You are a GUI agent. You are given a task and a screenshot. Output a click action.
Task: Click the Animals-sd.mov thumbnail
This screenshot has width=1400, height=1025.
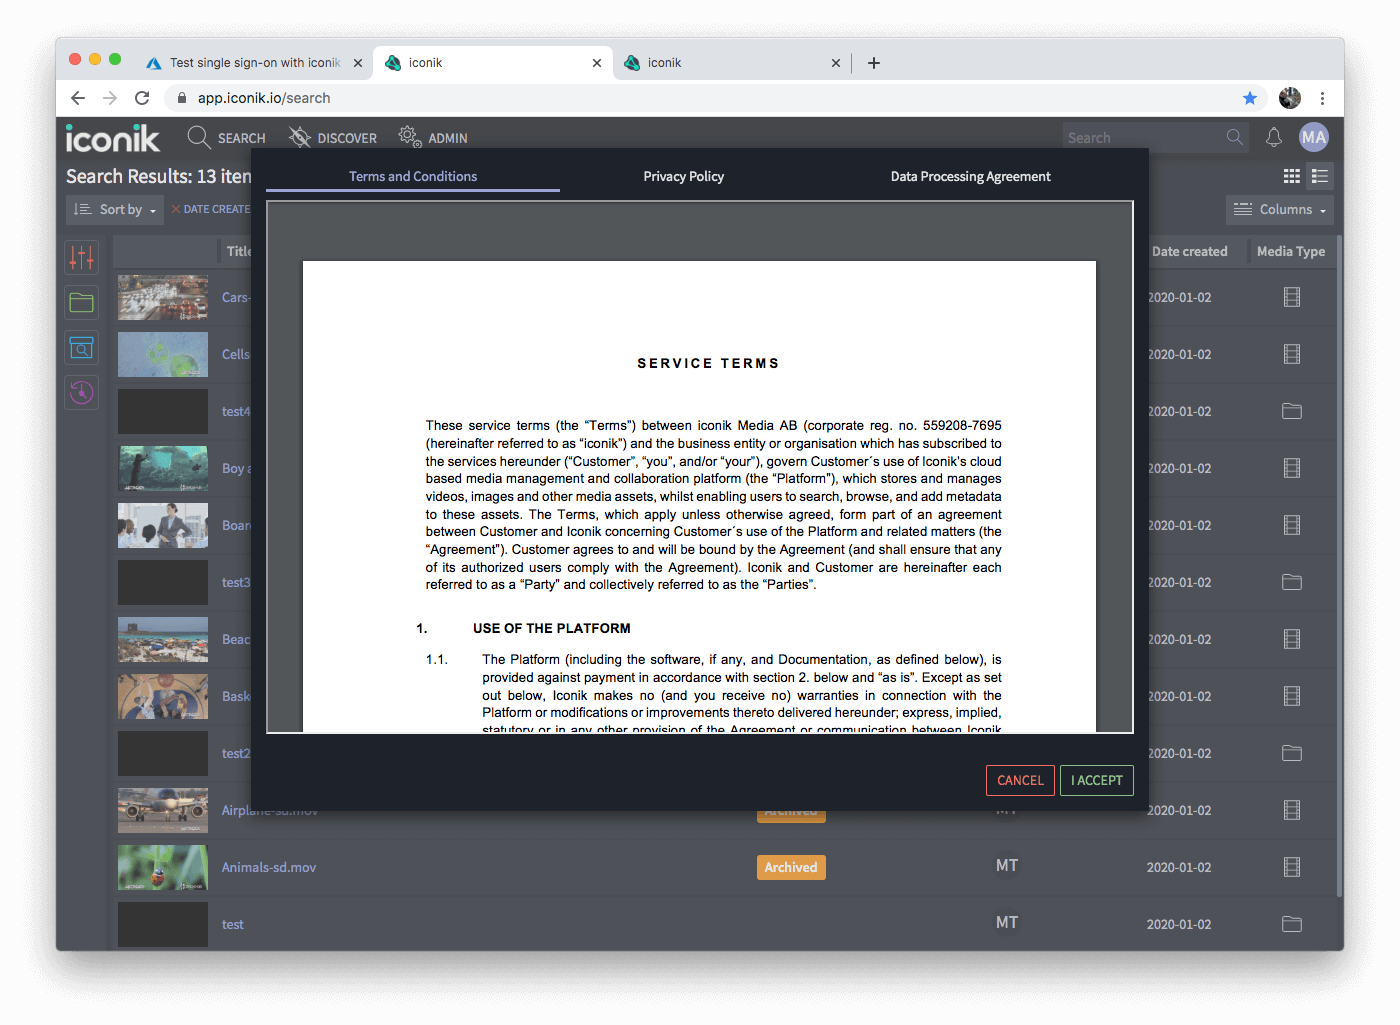point(163,867)
